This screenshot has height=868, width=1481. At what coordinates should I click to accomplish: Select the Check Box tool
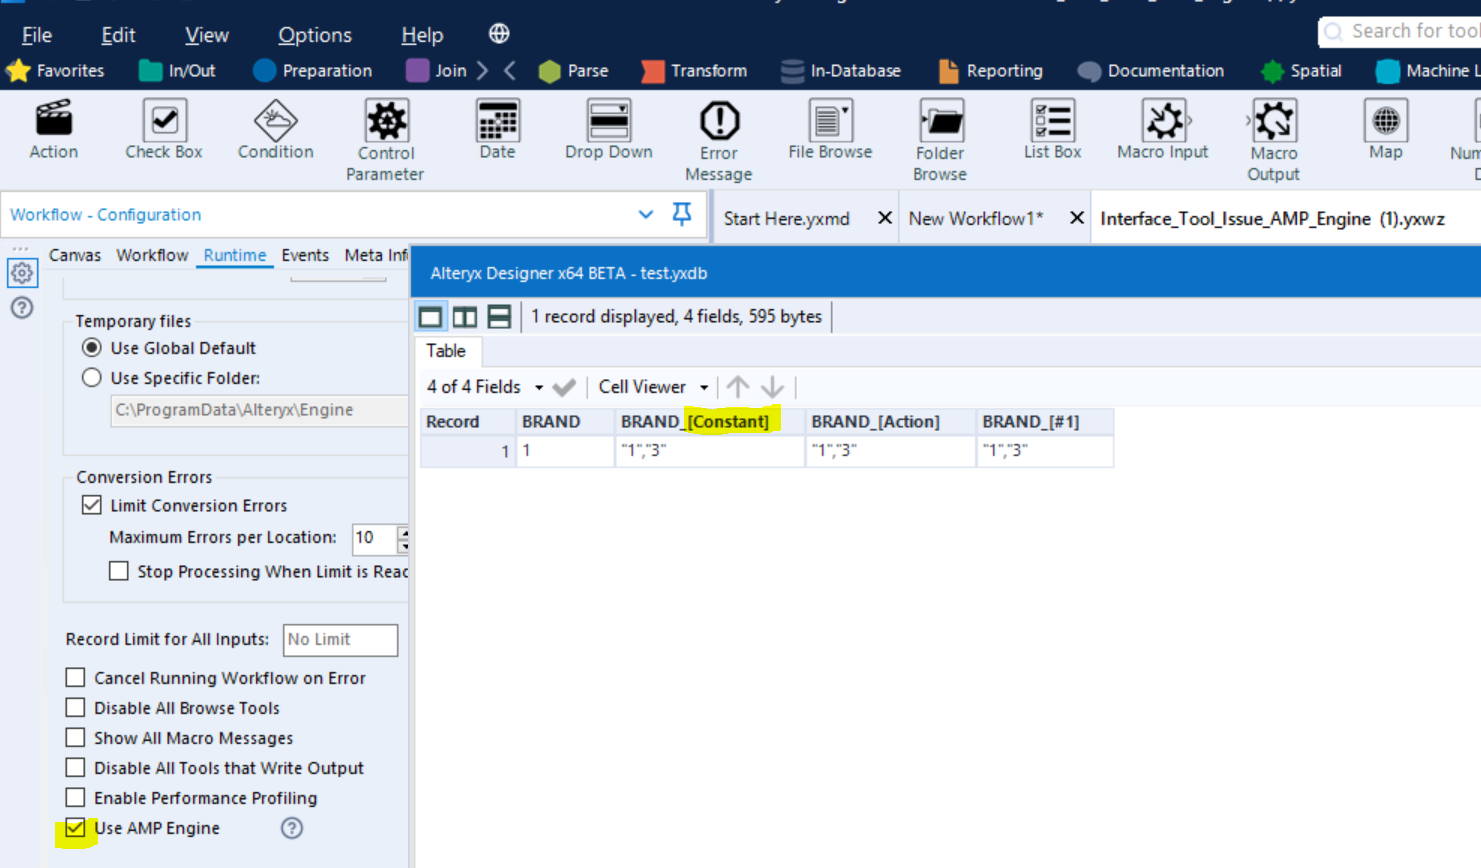(163, 129)
